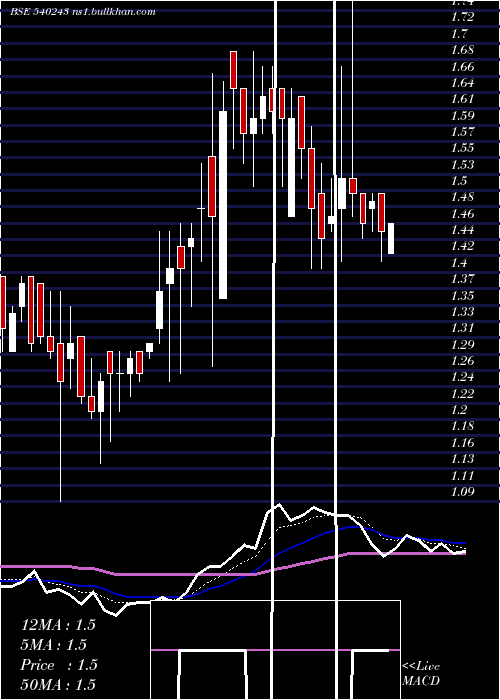Click the 1.33 price axis label

tap(462, 312)
